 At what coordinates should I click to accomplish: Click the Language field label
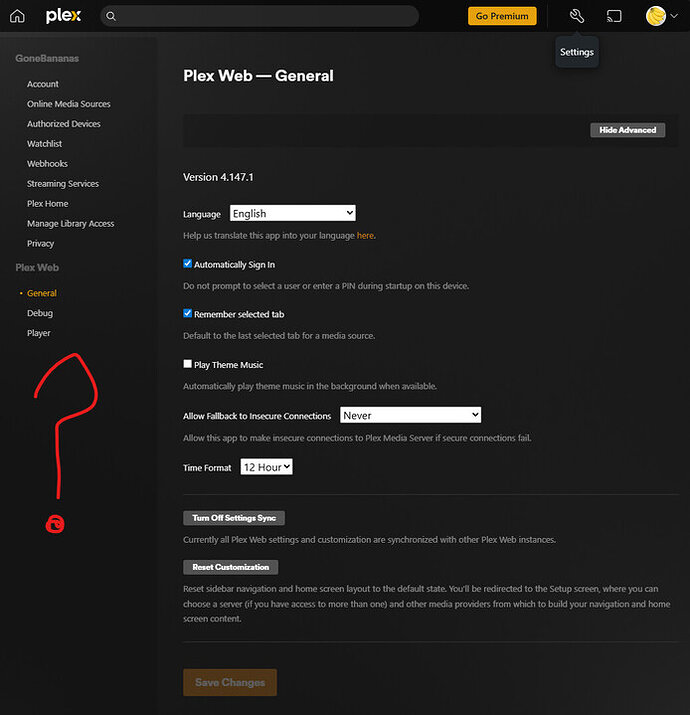coord(202,214)
